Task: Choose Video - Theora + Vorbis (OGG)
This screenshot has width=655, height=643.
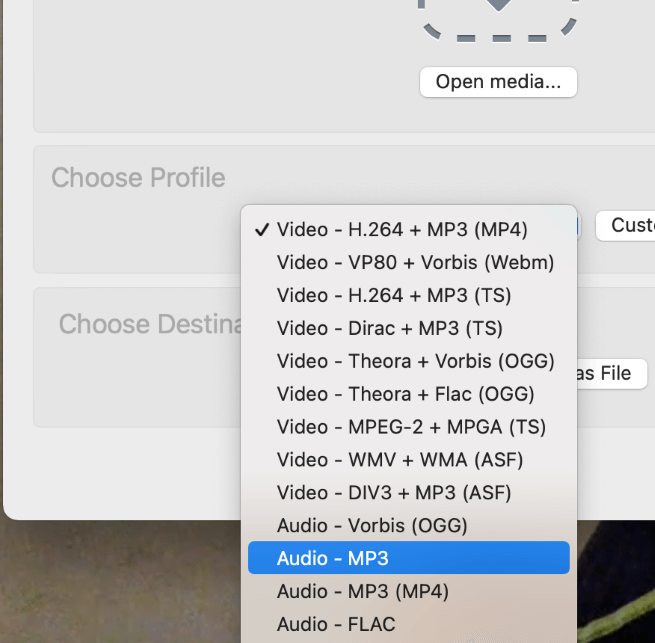Action: (415, 361)
